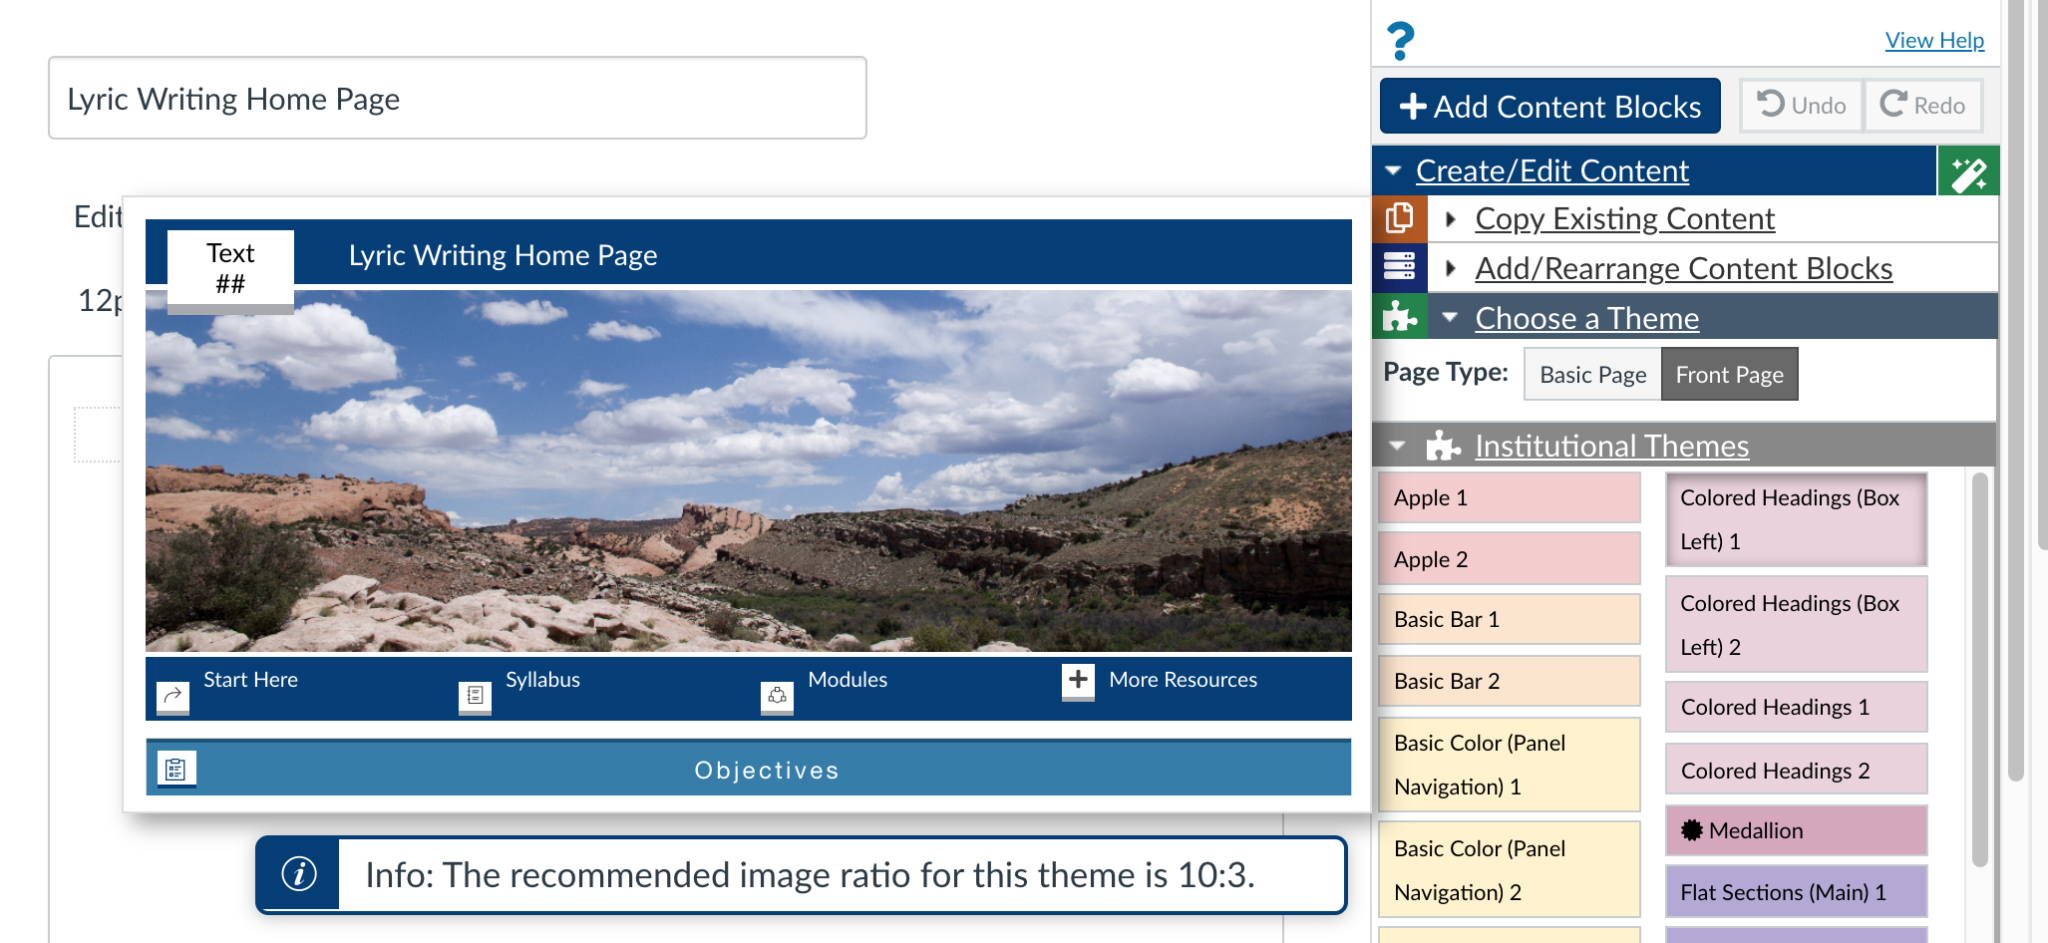This screenshot has width=2048, height=943.
Task: Click the Add Content Blocks button
Action: (1549, 105)
